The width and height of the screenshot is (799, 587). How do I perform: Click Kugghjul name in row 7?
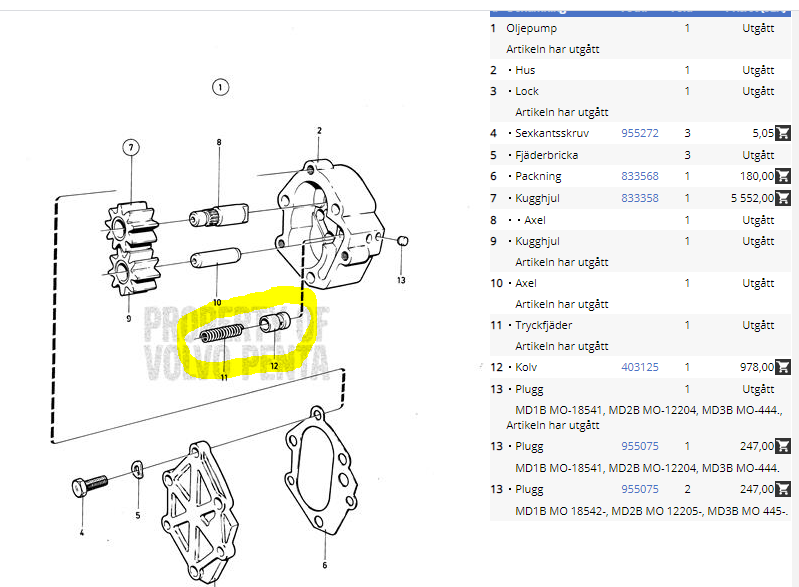[537, 199]
